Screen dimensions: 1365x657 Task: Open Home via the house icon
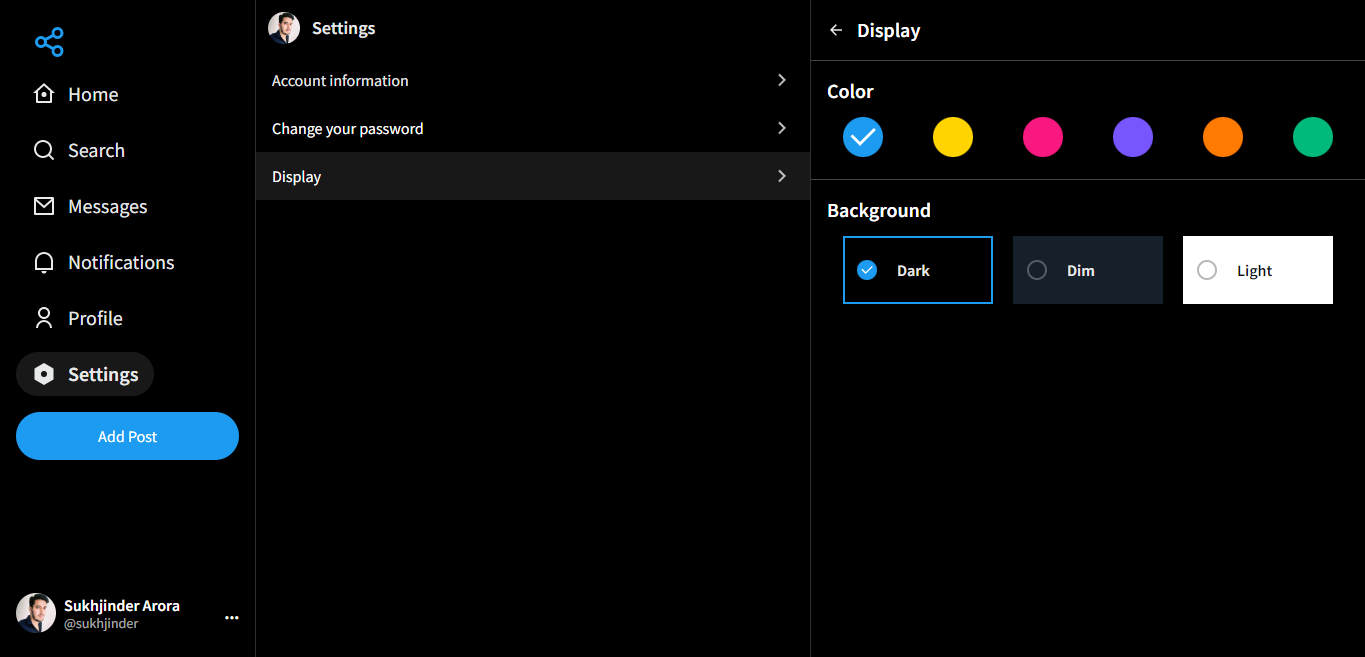pyautogui.click(x=44, y=94)
